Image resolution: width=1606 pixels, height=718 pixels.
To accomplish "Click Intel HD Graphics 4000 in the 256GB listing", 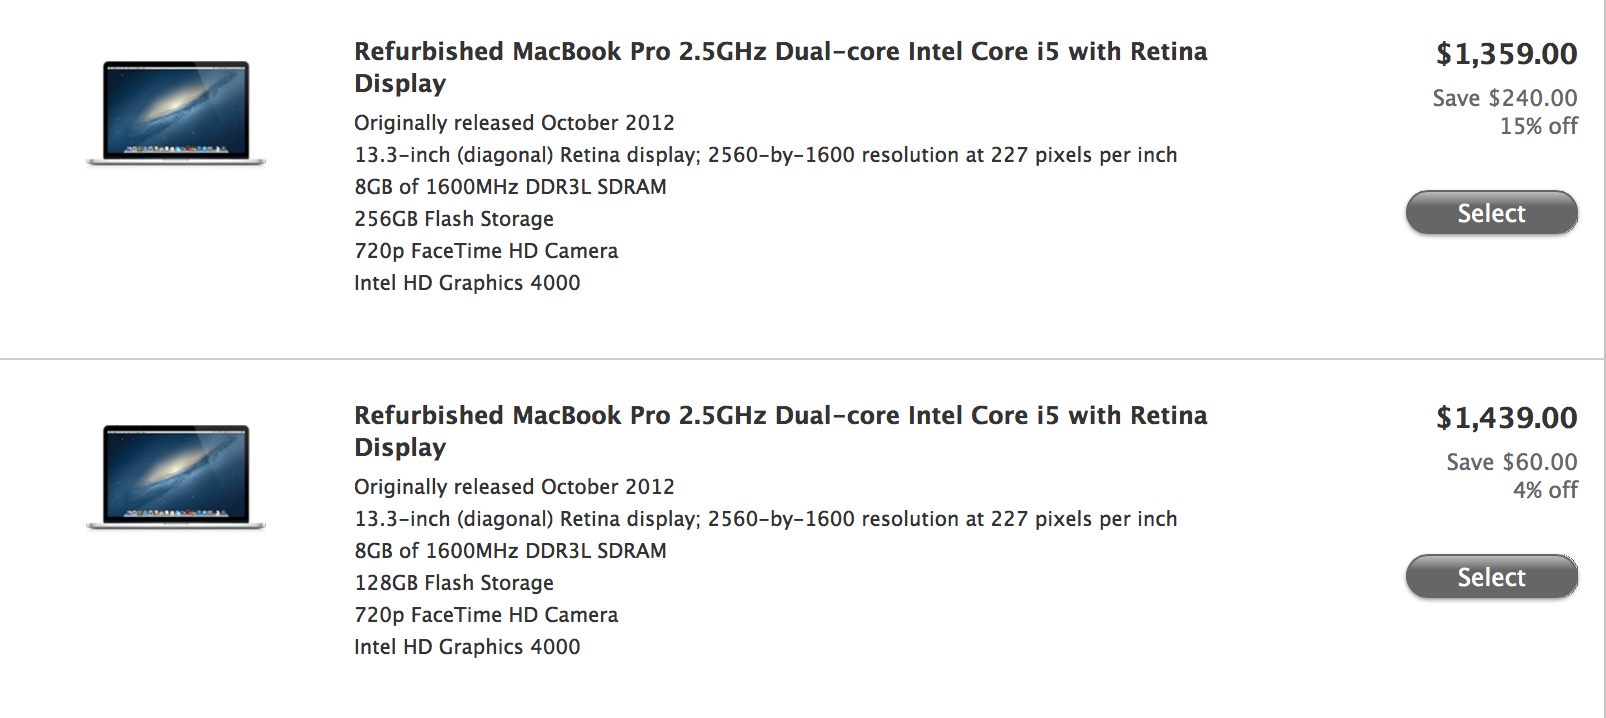I will [x=467, y=283].
